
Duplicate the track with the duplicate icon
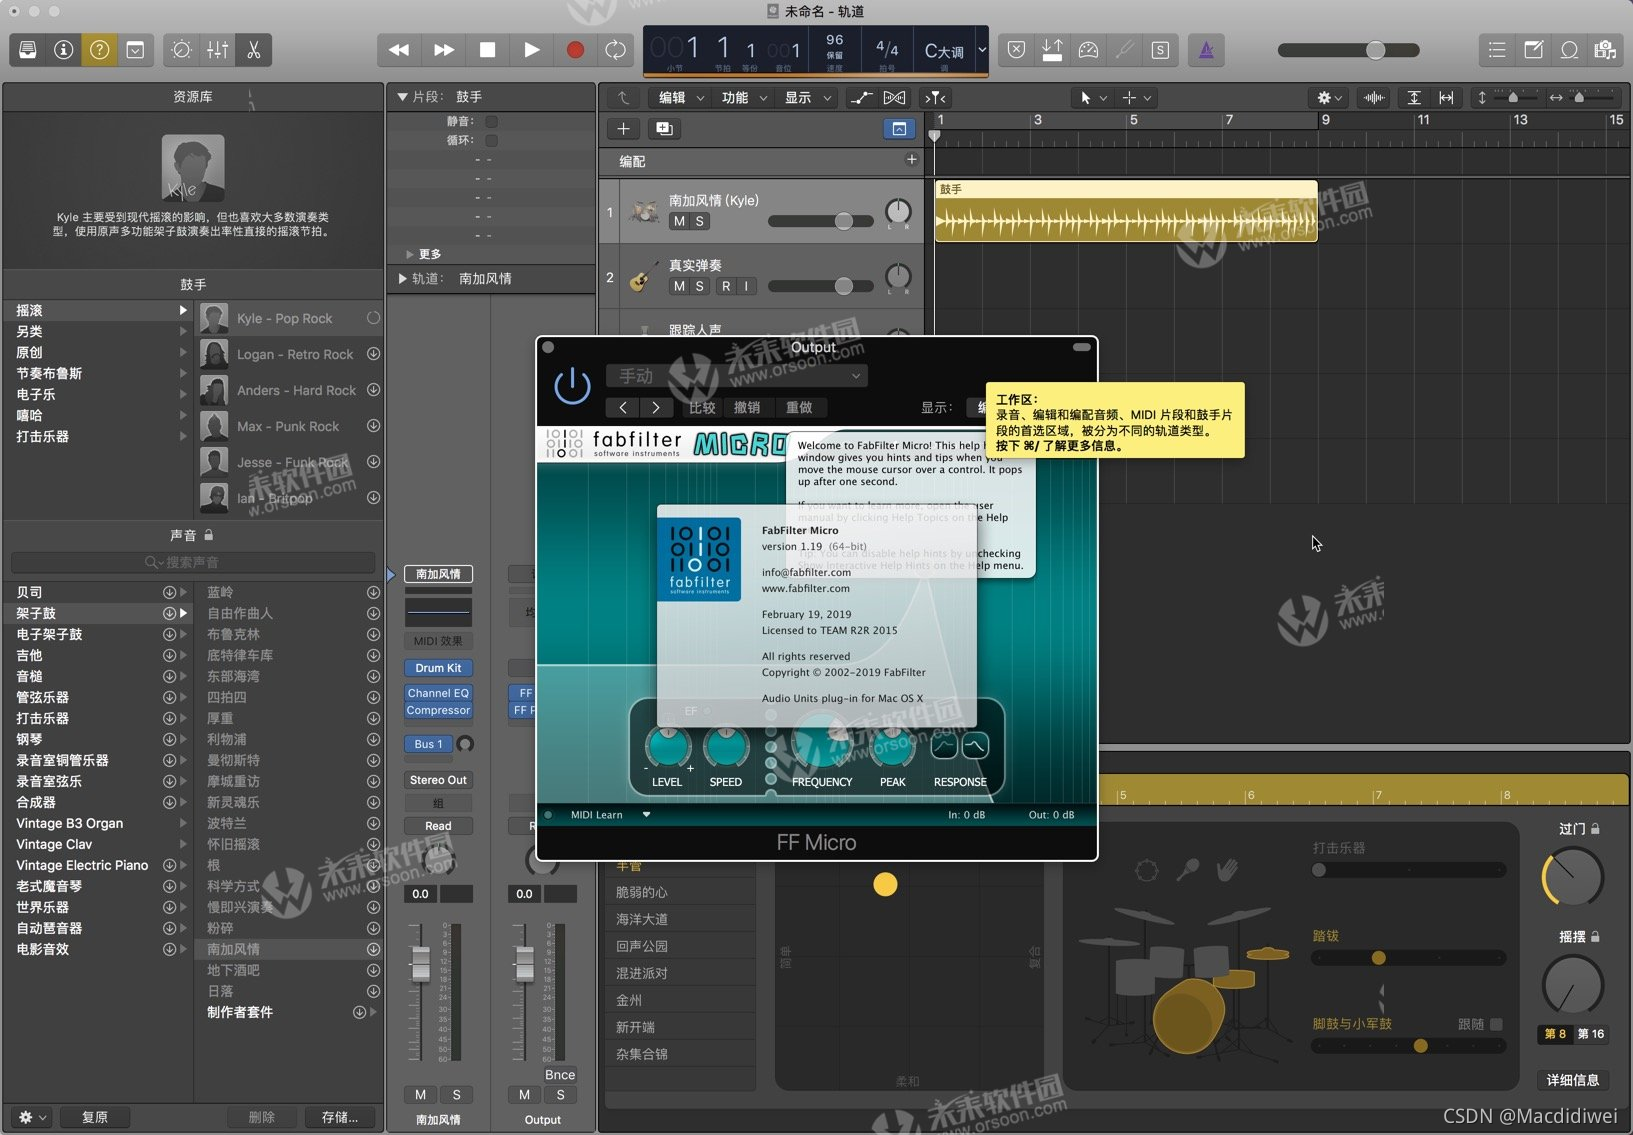(663, 128)
